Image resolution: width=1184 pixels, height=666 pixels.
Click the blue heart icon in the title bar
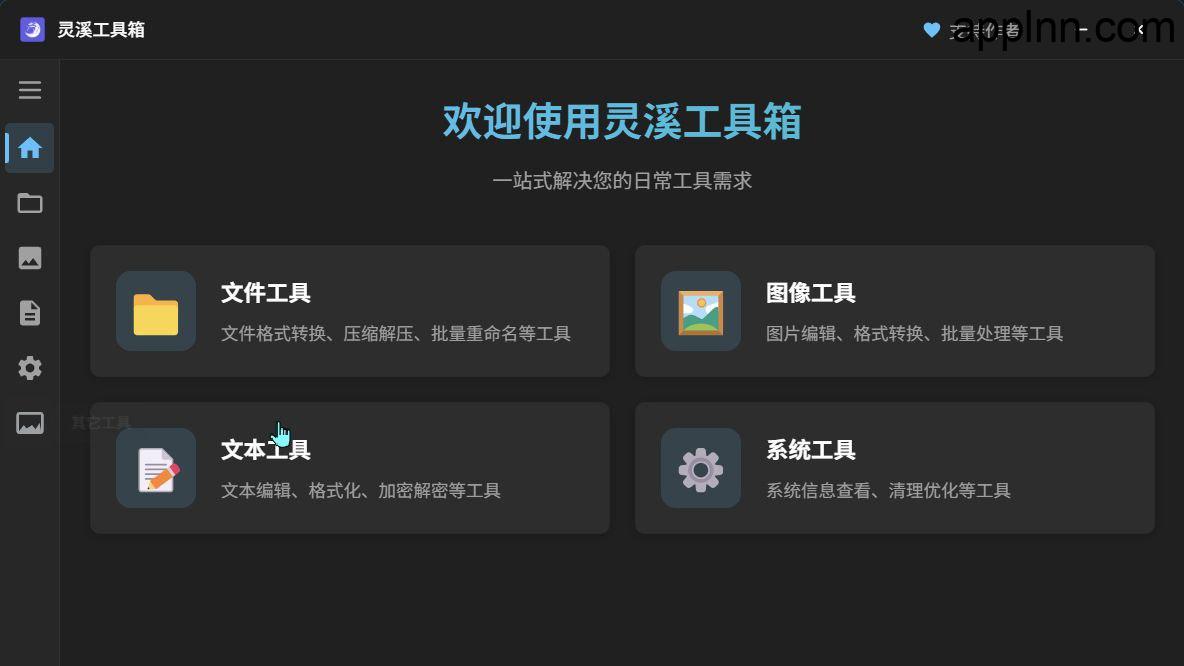(932, 30)
